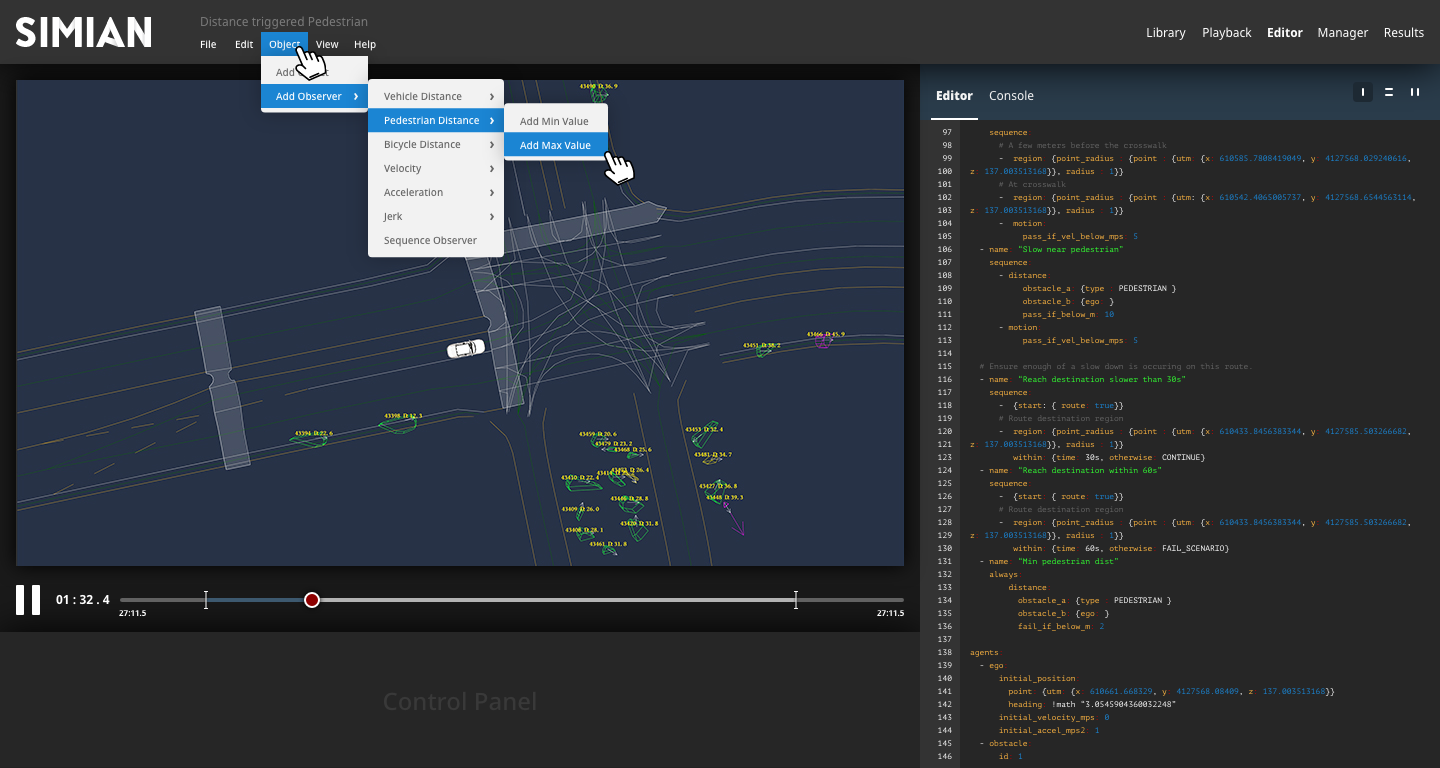Viewport: 1440px width, 768px height.
Task: Click the right trim marker on the timeline
Action: pos(796,600)
